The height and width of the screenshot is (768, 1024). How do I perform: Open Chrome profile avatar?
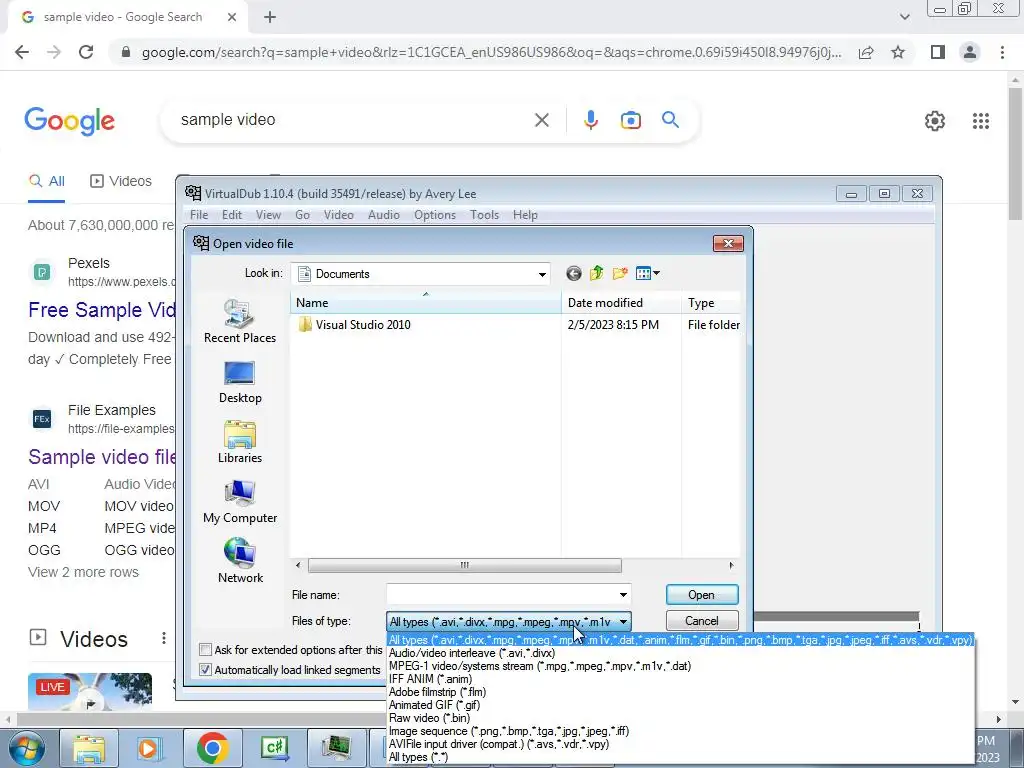click(x=970, y=52)
